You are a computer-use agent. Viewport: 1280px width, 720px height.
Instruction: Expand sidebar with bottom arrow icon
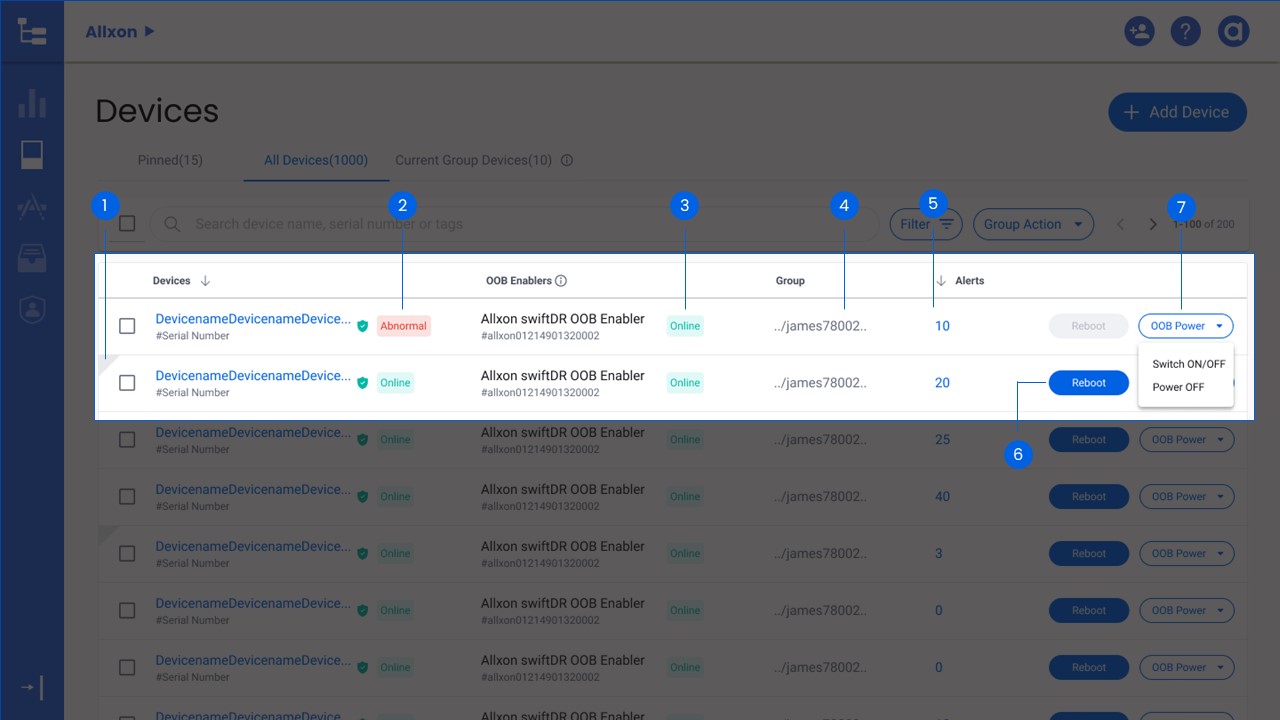(x=32, y=688)
